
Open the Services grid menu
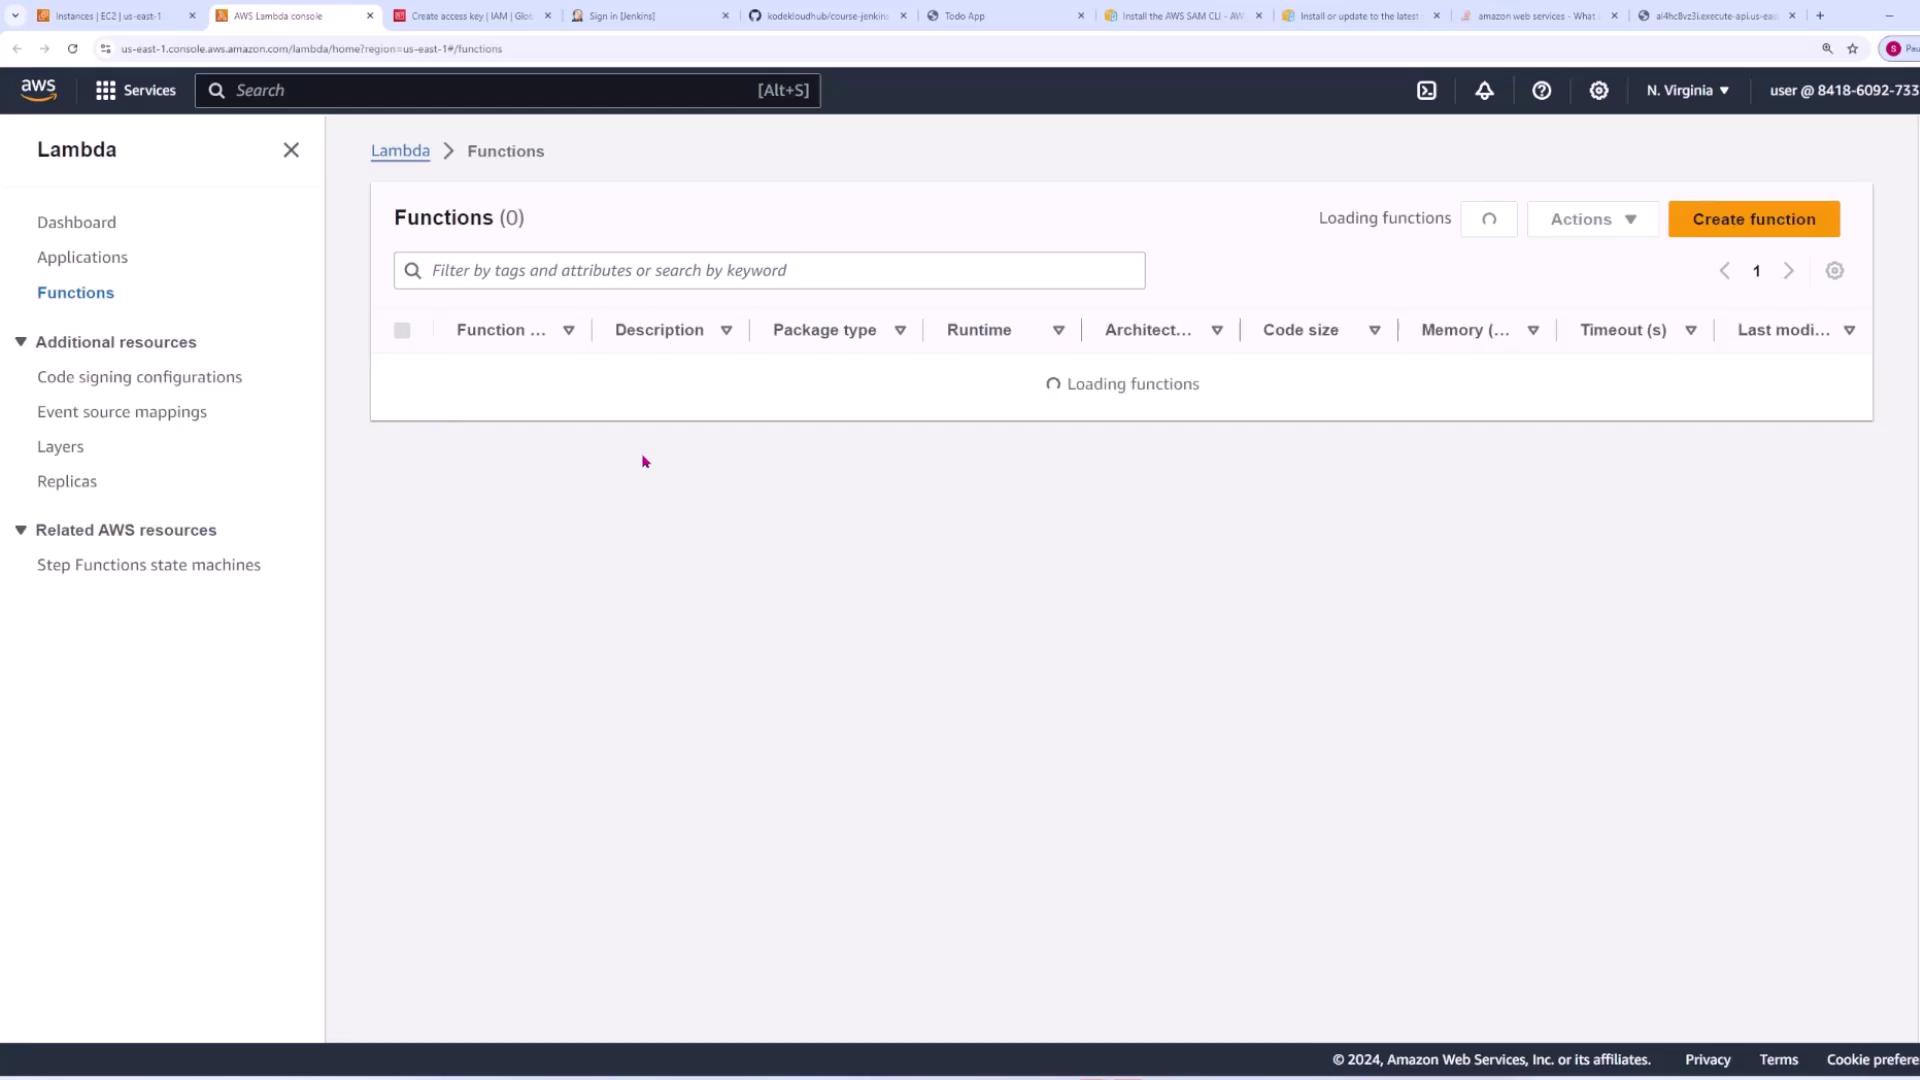pyautogui.click(x=135, y=90)
